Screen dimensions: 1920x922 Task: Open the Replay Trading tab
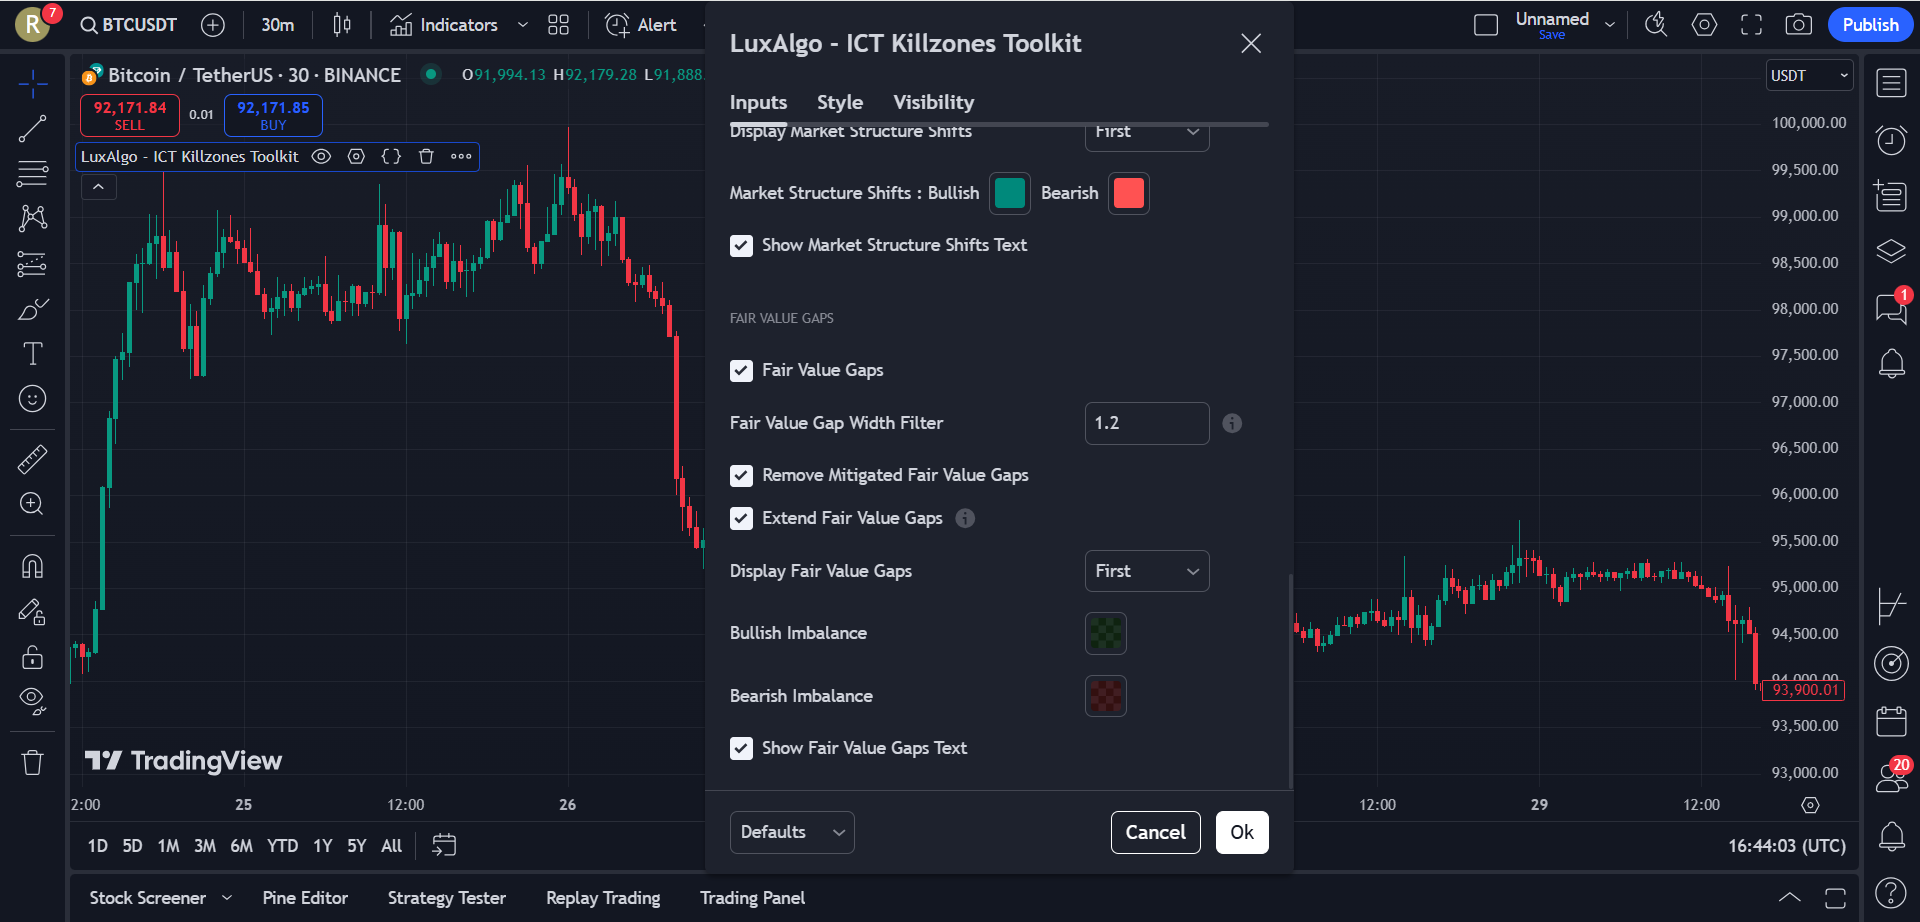coord(603,898)
